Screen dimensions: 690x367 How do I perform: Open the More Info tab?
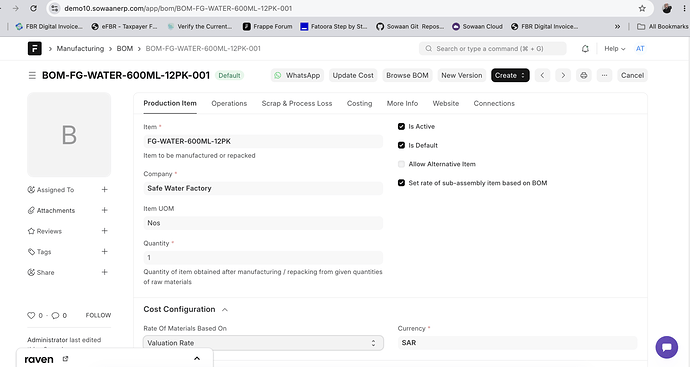click(402, 103)
